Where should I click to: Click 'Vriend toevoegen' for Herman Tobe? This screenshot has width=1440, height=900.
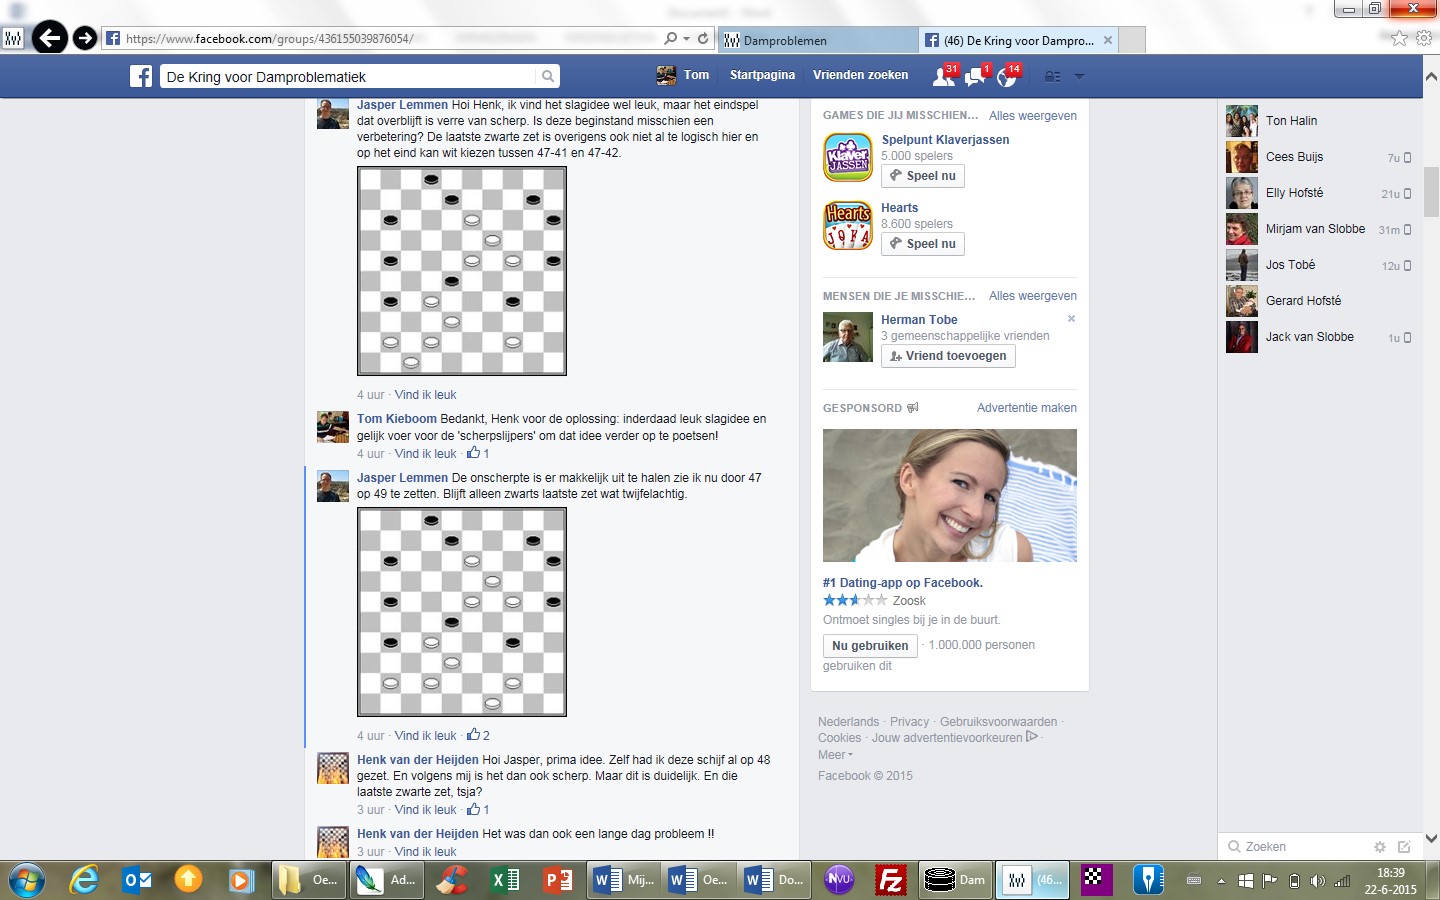tap(948, 356)
